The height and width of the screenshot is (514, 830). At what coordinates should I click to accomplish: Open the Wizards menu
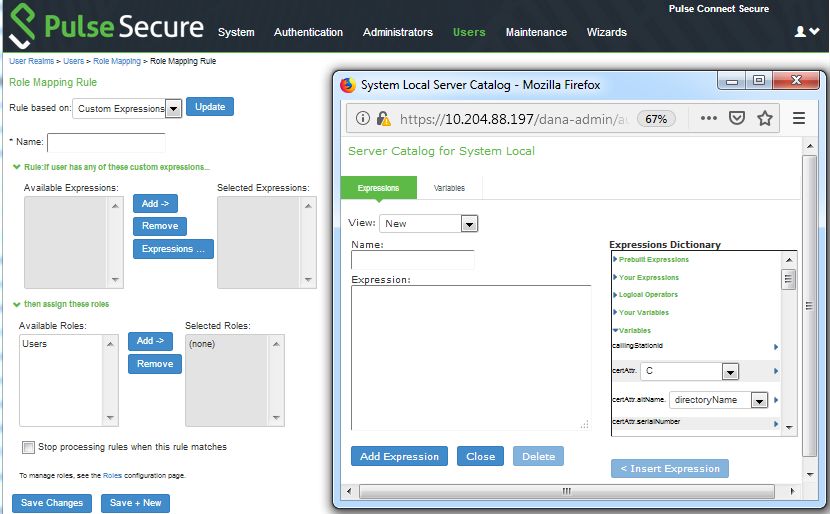[x=607, y=32]
